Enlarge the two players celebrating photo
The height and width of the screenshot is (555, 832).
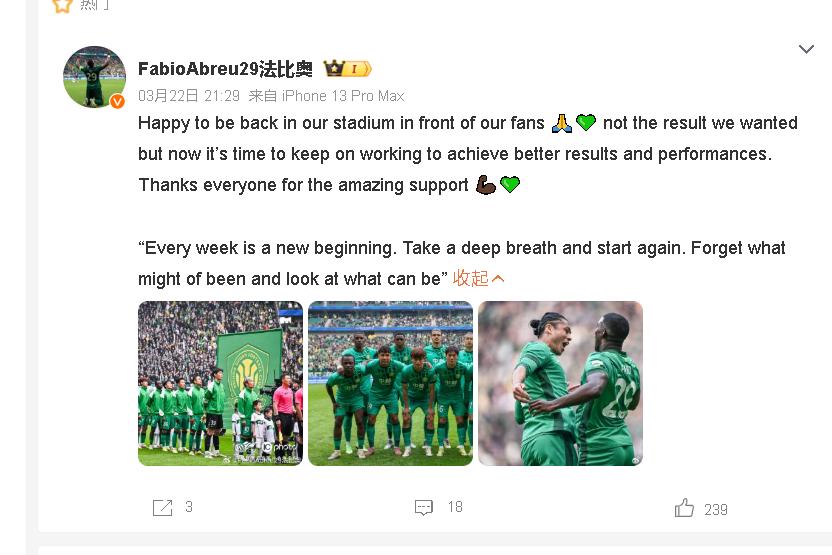tap(560, 383)
